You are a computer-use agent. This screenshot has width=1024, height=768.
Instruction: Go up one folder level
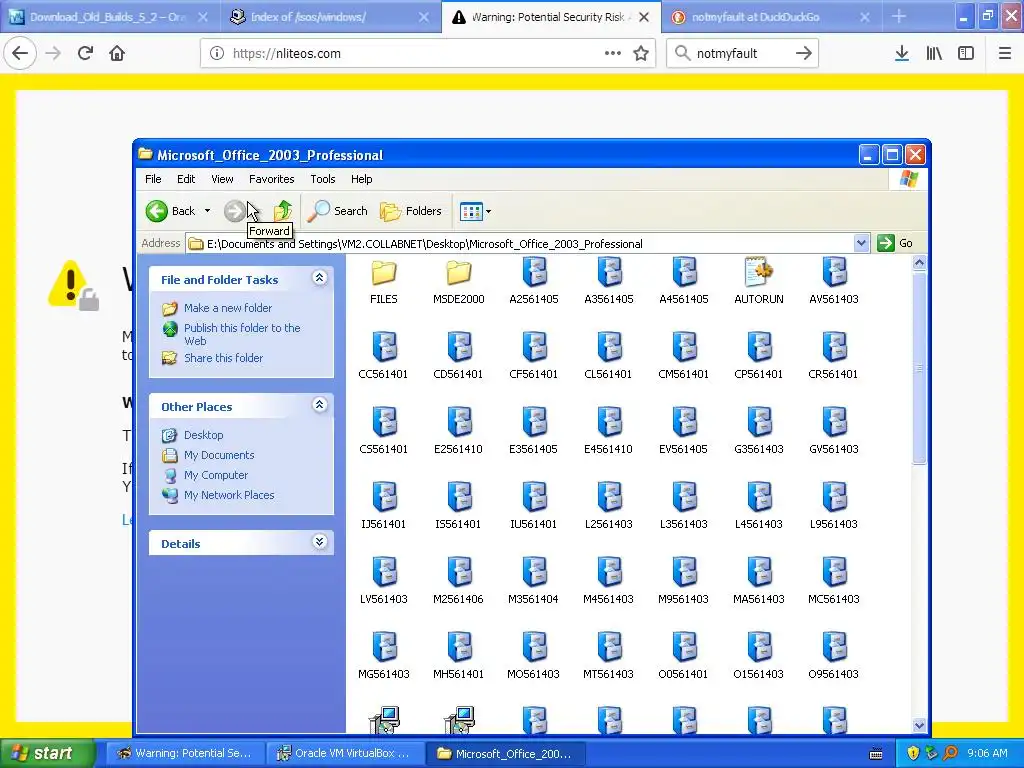283,211
